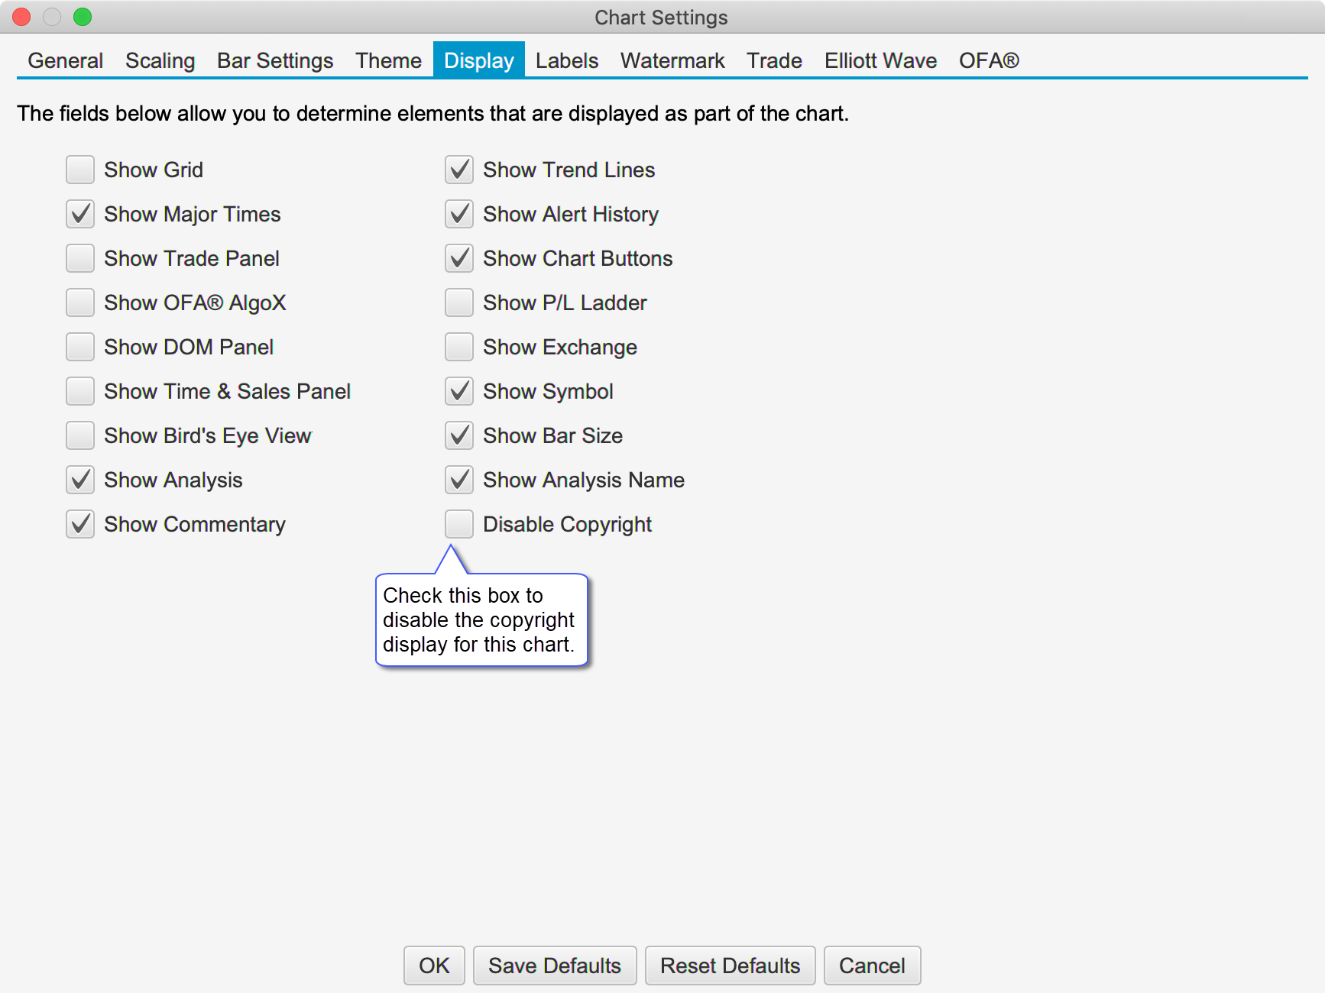
Task: Disable Show Trend Lines
Action: 459,170
